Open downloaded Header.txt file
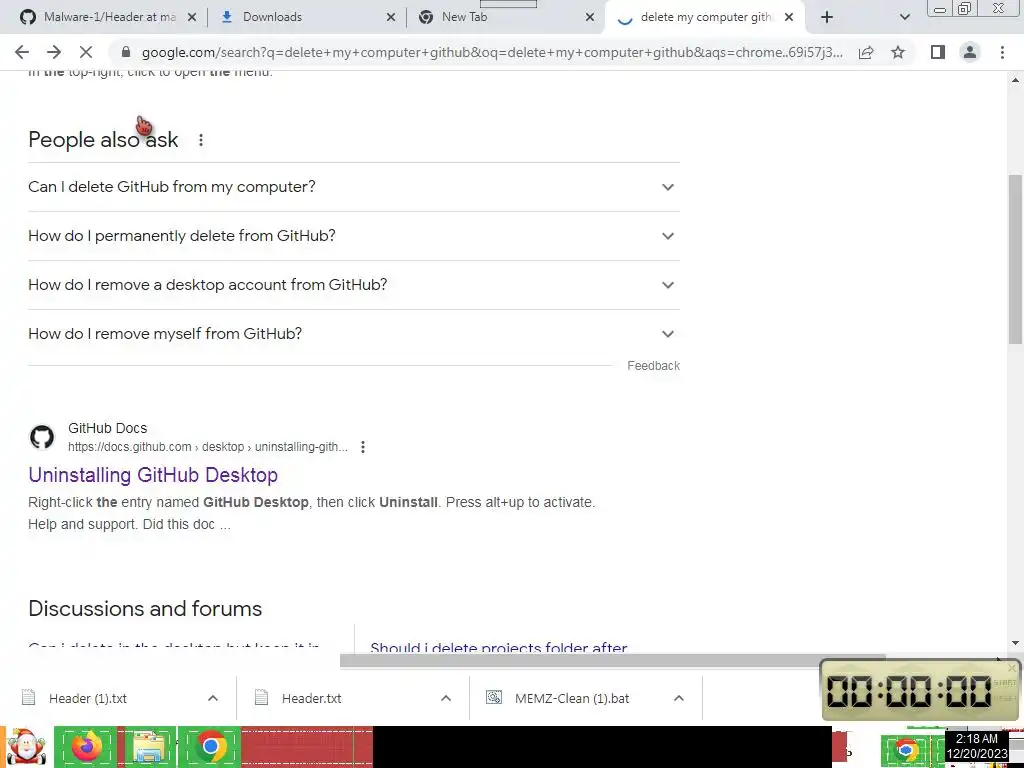This screenshot has height=768, width=1024. (312, 698)
